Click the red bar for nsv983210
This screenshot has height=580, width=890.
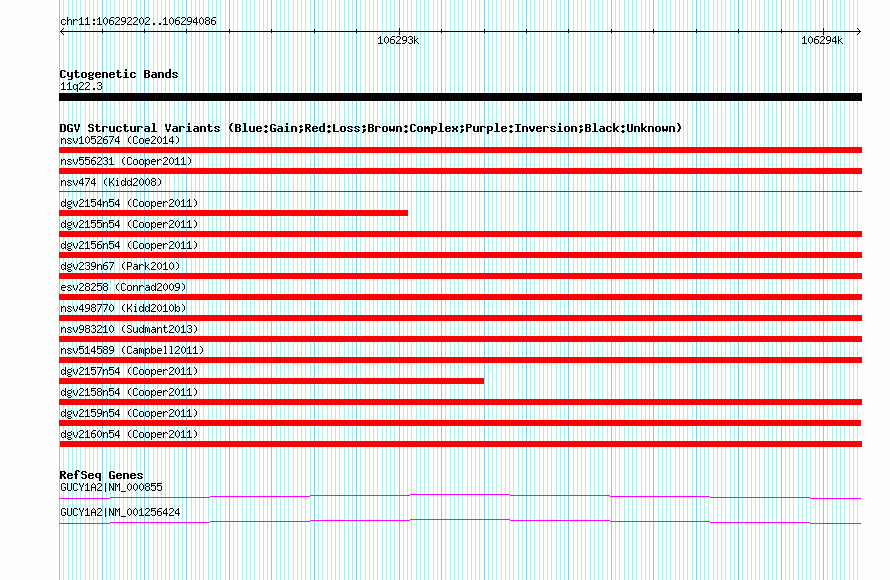(460, 339)
